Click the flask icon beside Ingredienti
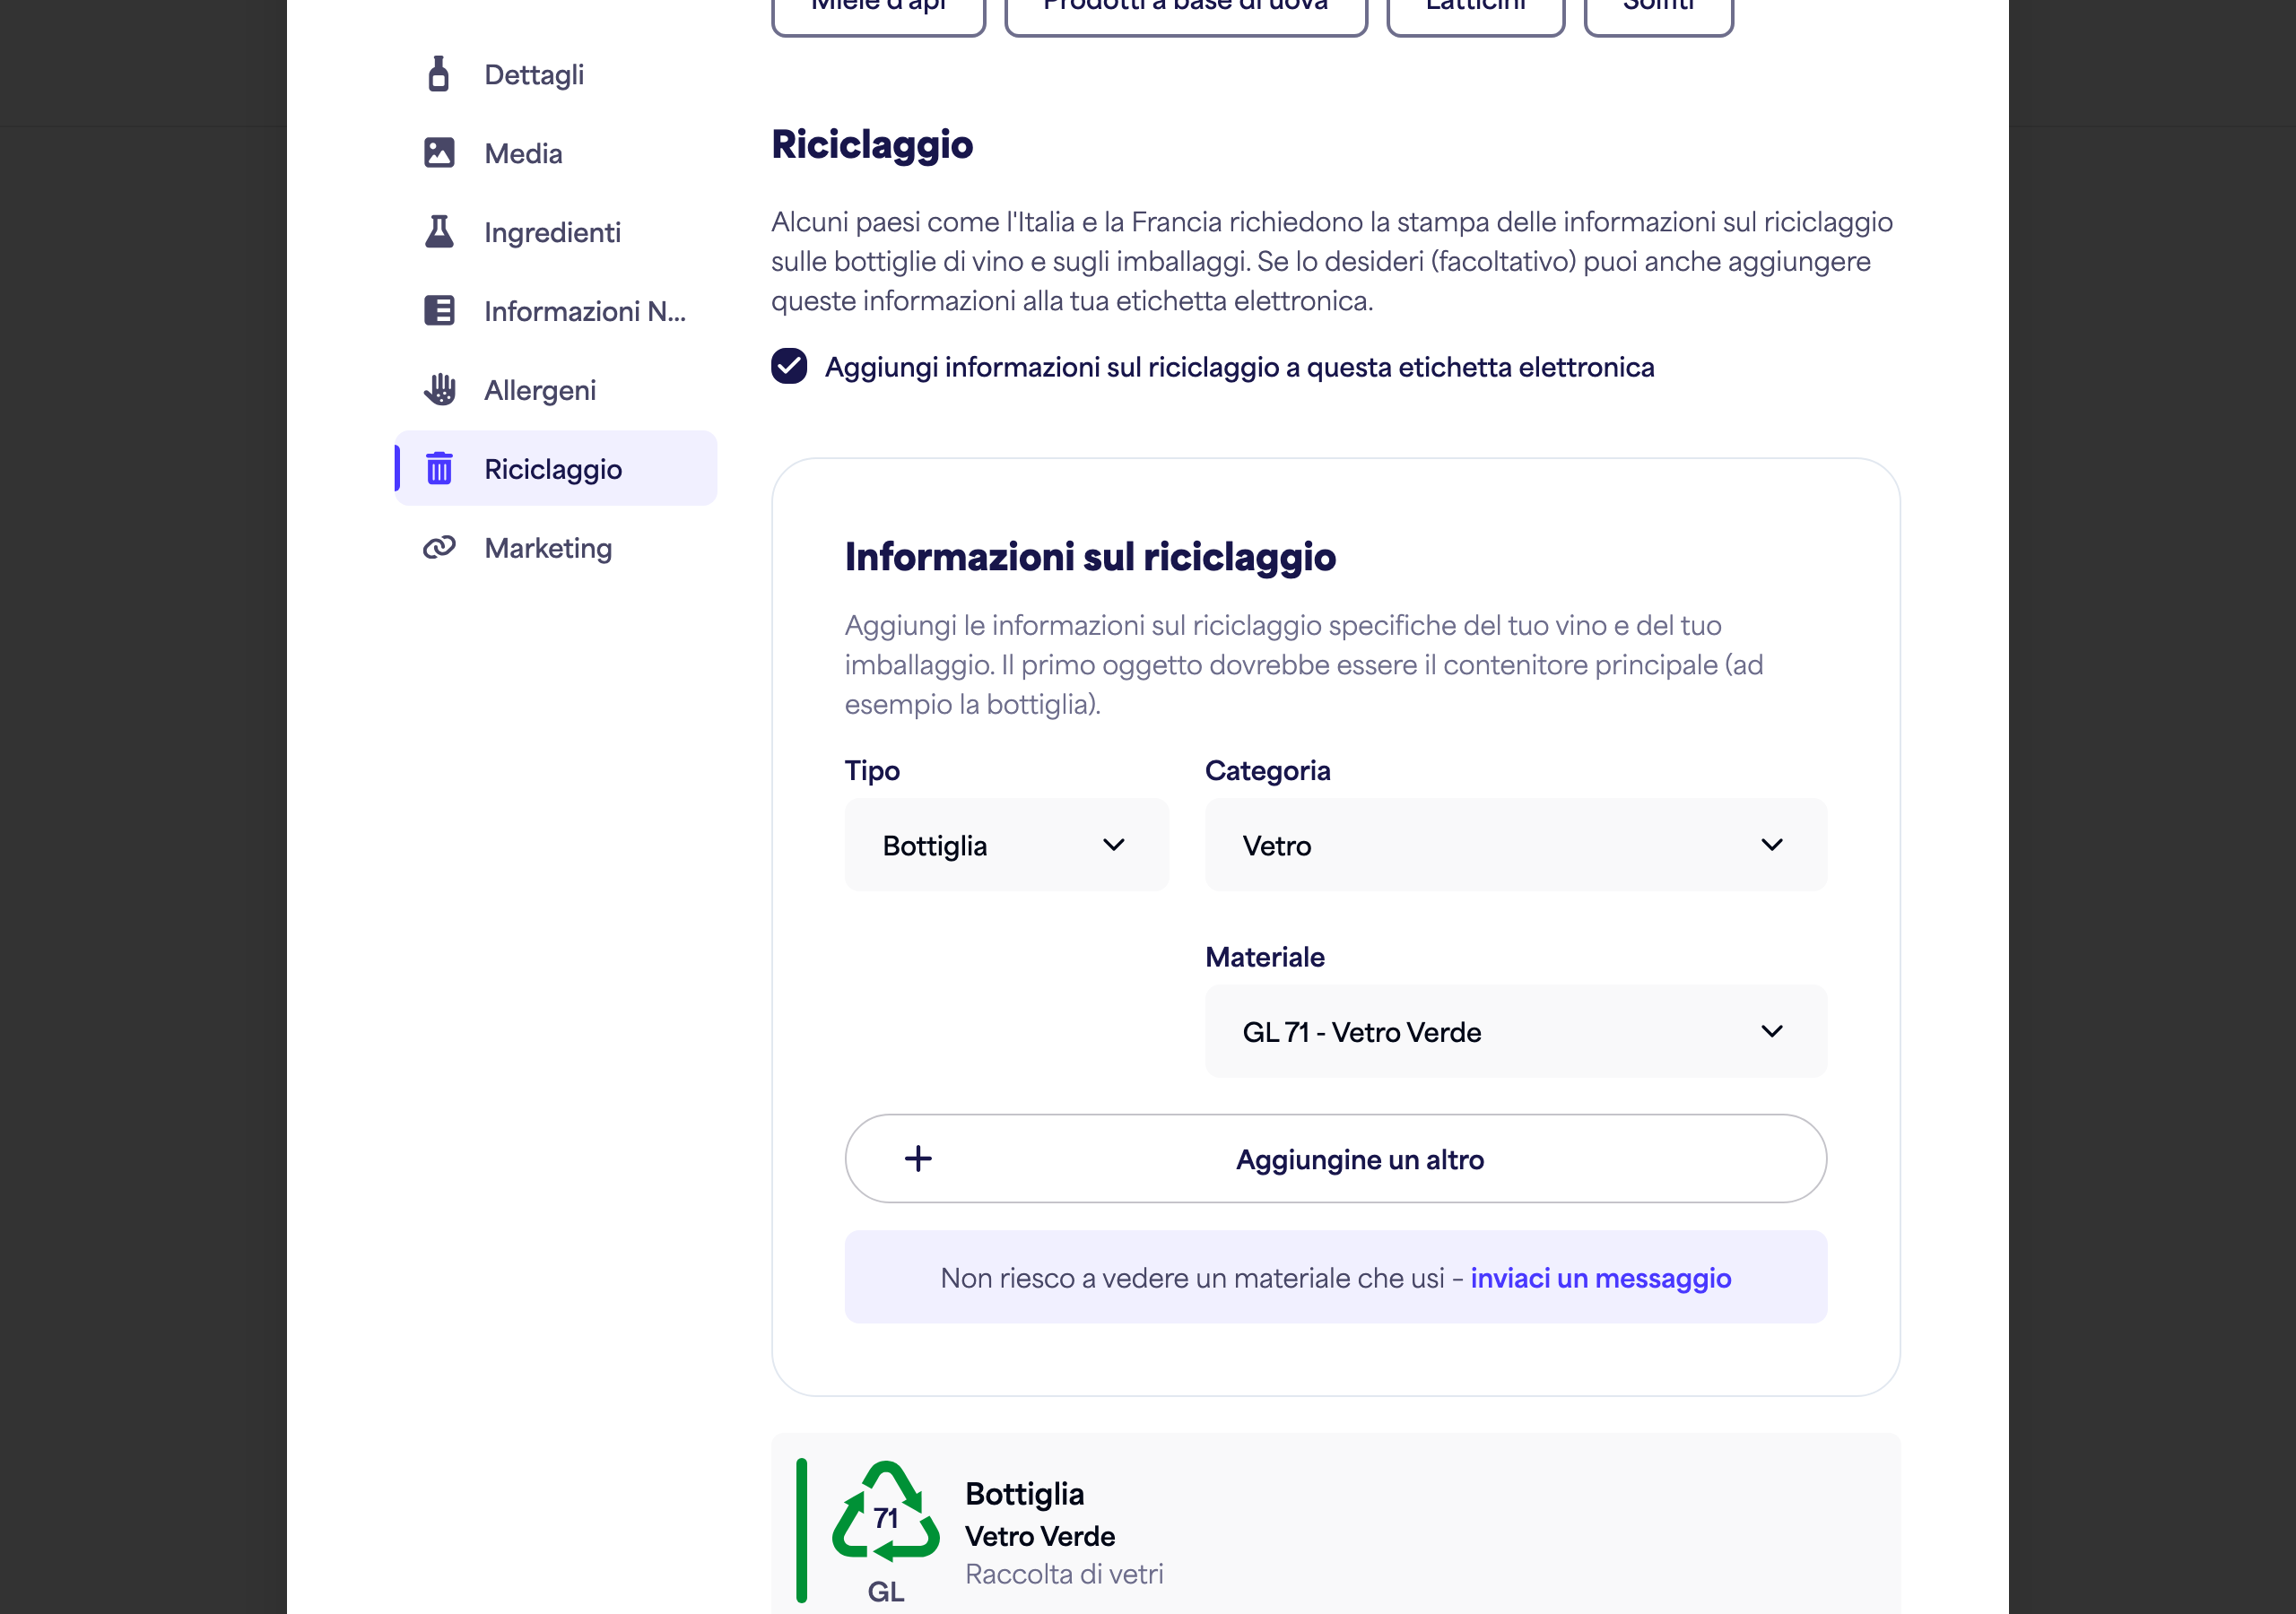The width and height of the screenshot is (2296, 1614). [439, 231]
